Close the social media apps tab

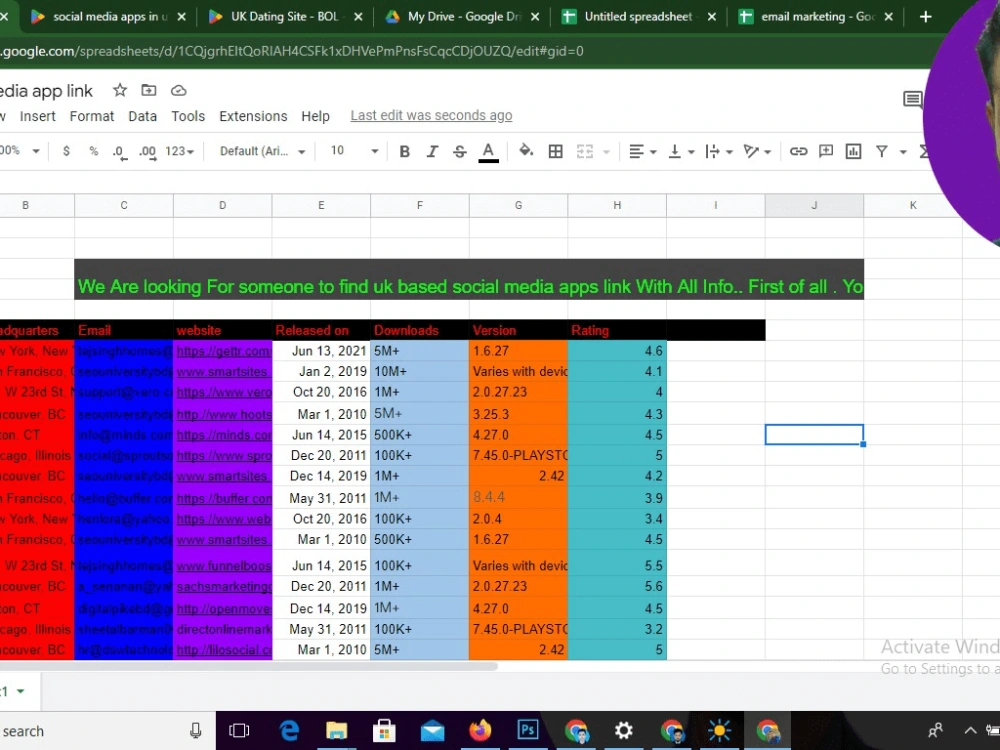point(182,17)
